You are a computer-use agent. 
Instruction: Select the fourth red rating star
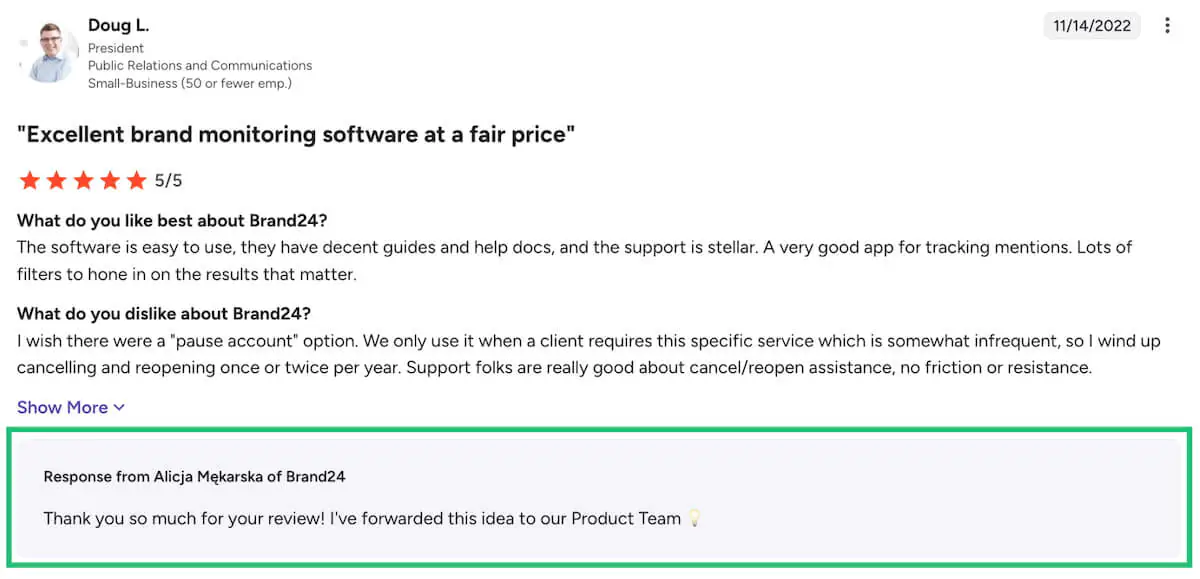[x=110, y=181]
